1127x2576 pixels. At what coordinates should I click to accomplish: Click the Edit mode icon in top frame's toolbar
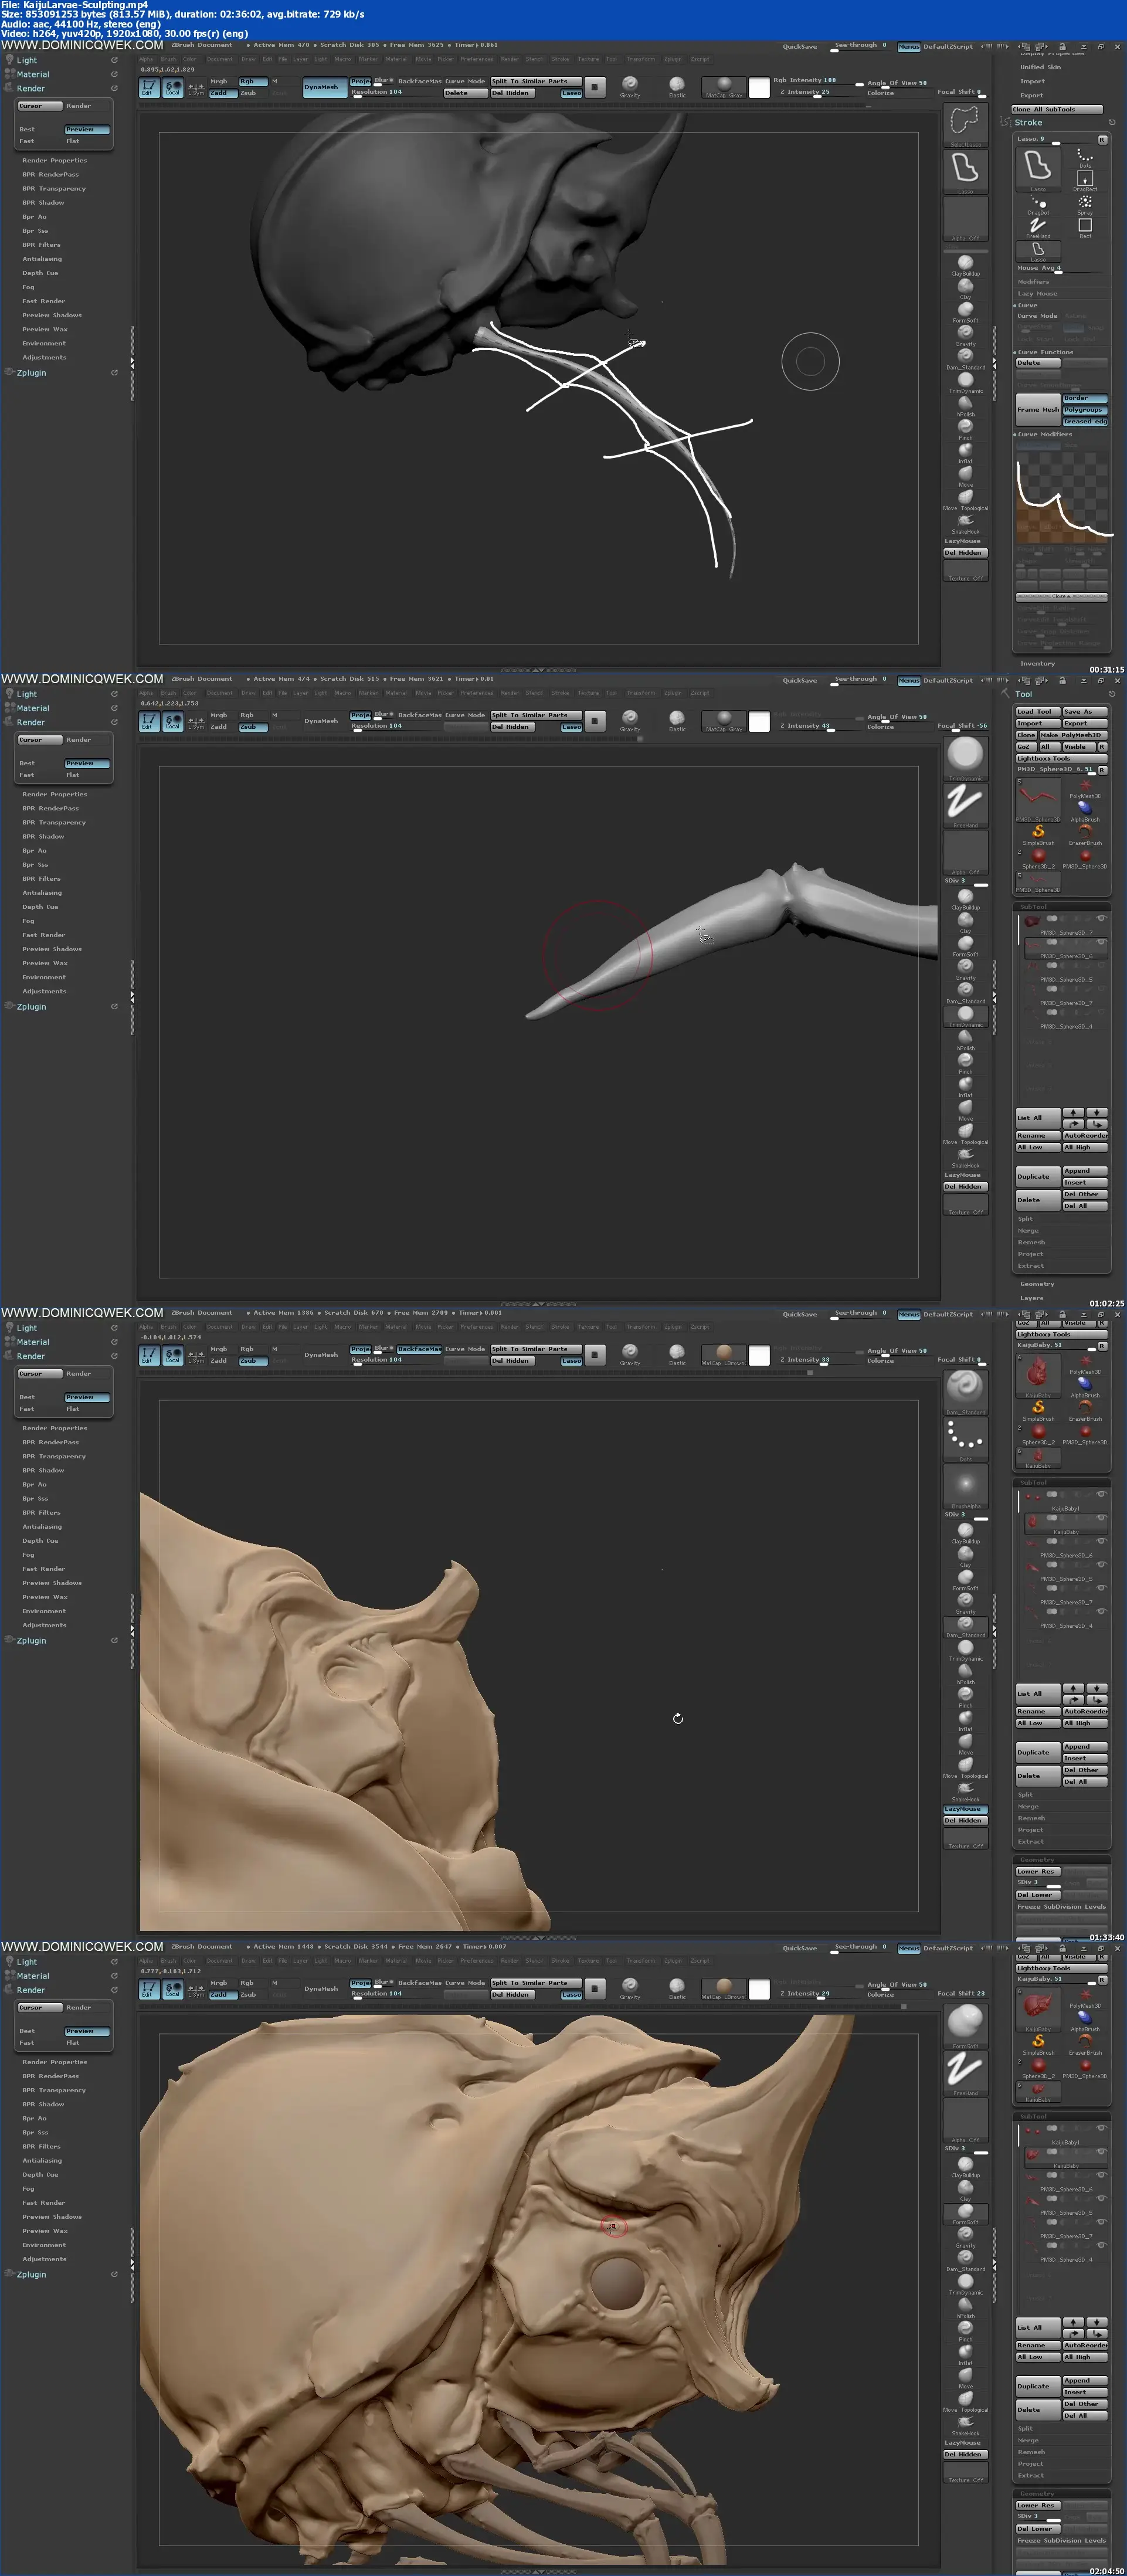click(x=148, y=88)
